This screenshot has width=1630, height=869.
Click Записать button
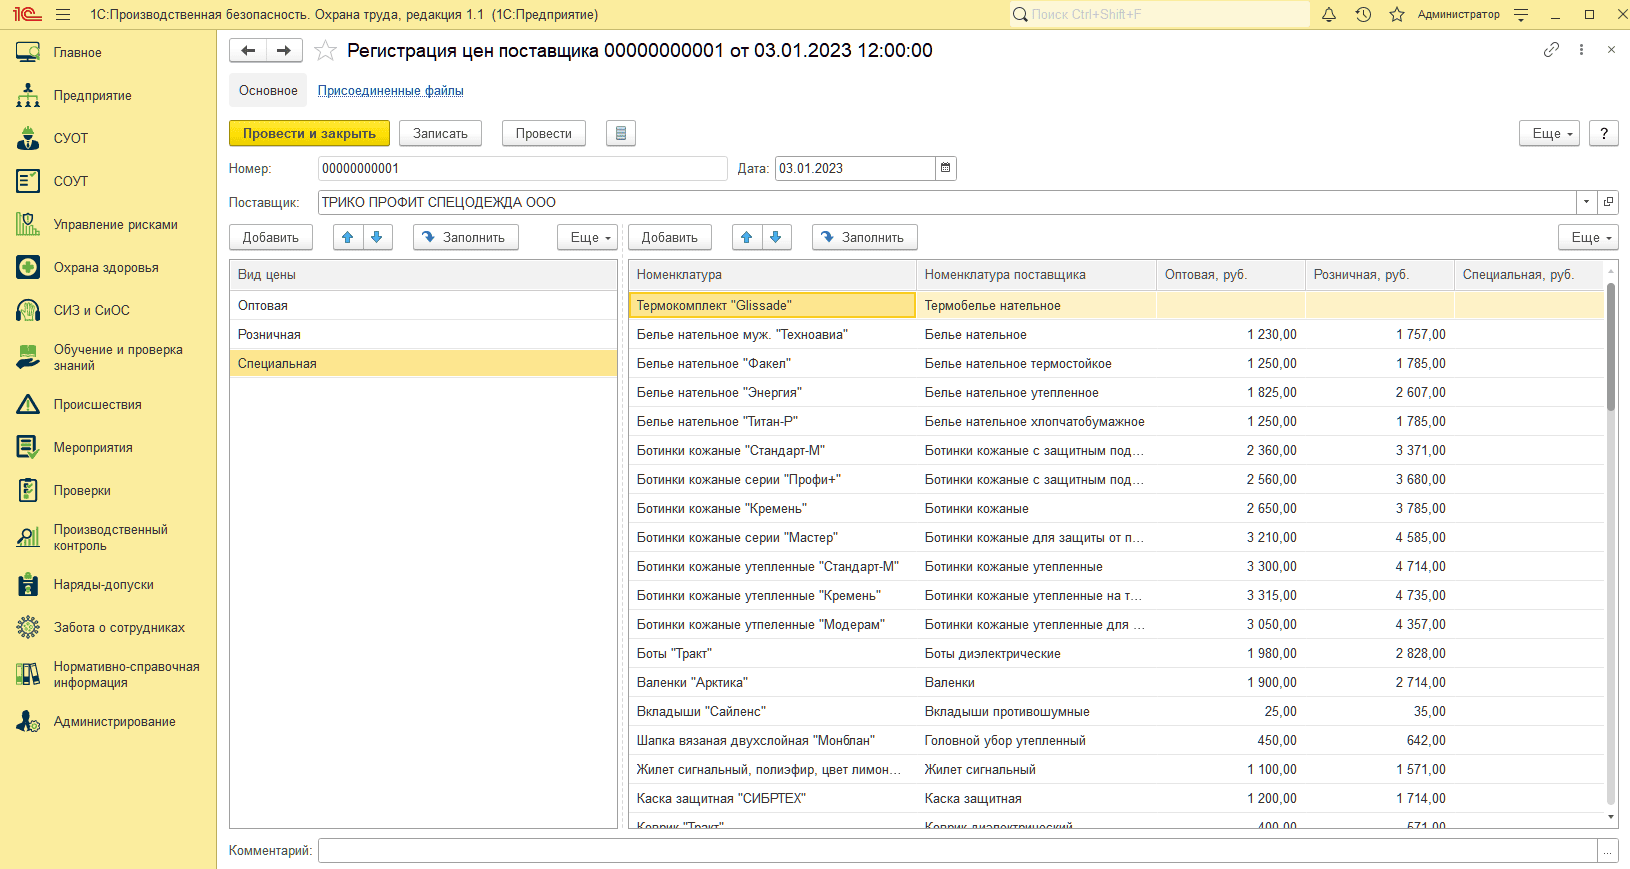click(x=440, y=133)
